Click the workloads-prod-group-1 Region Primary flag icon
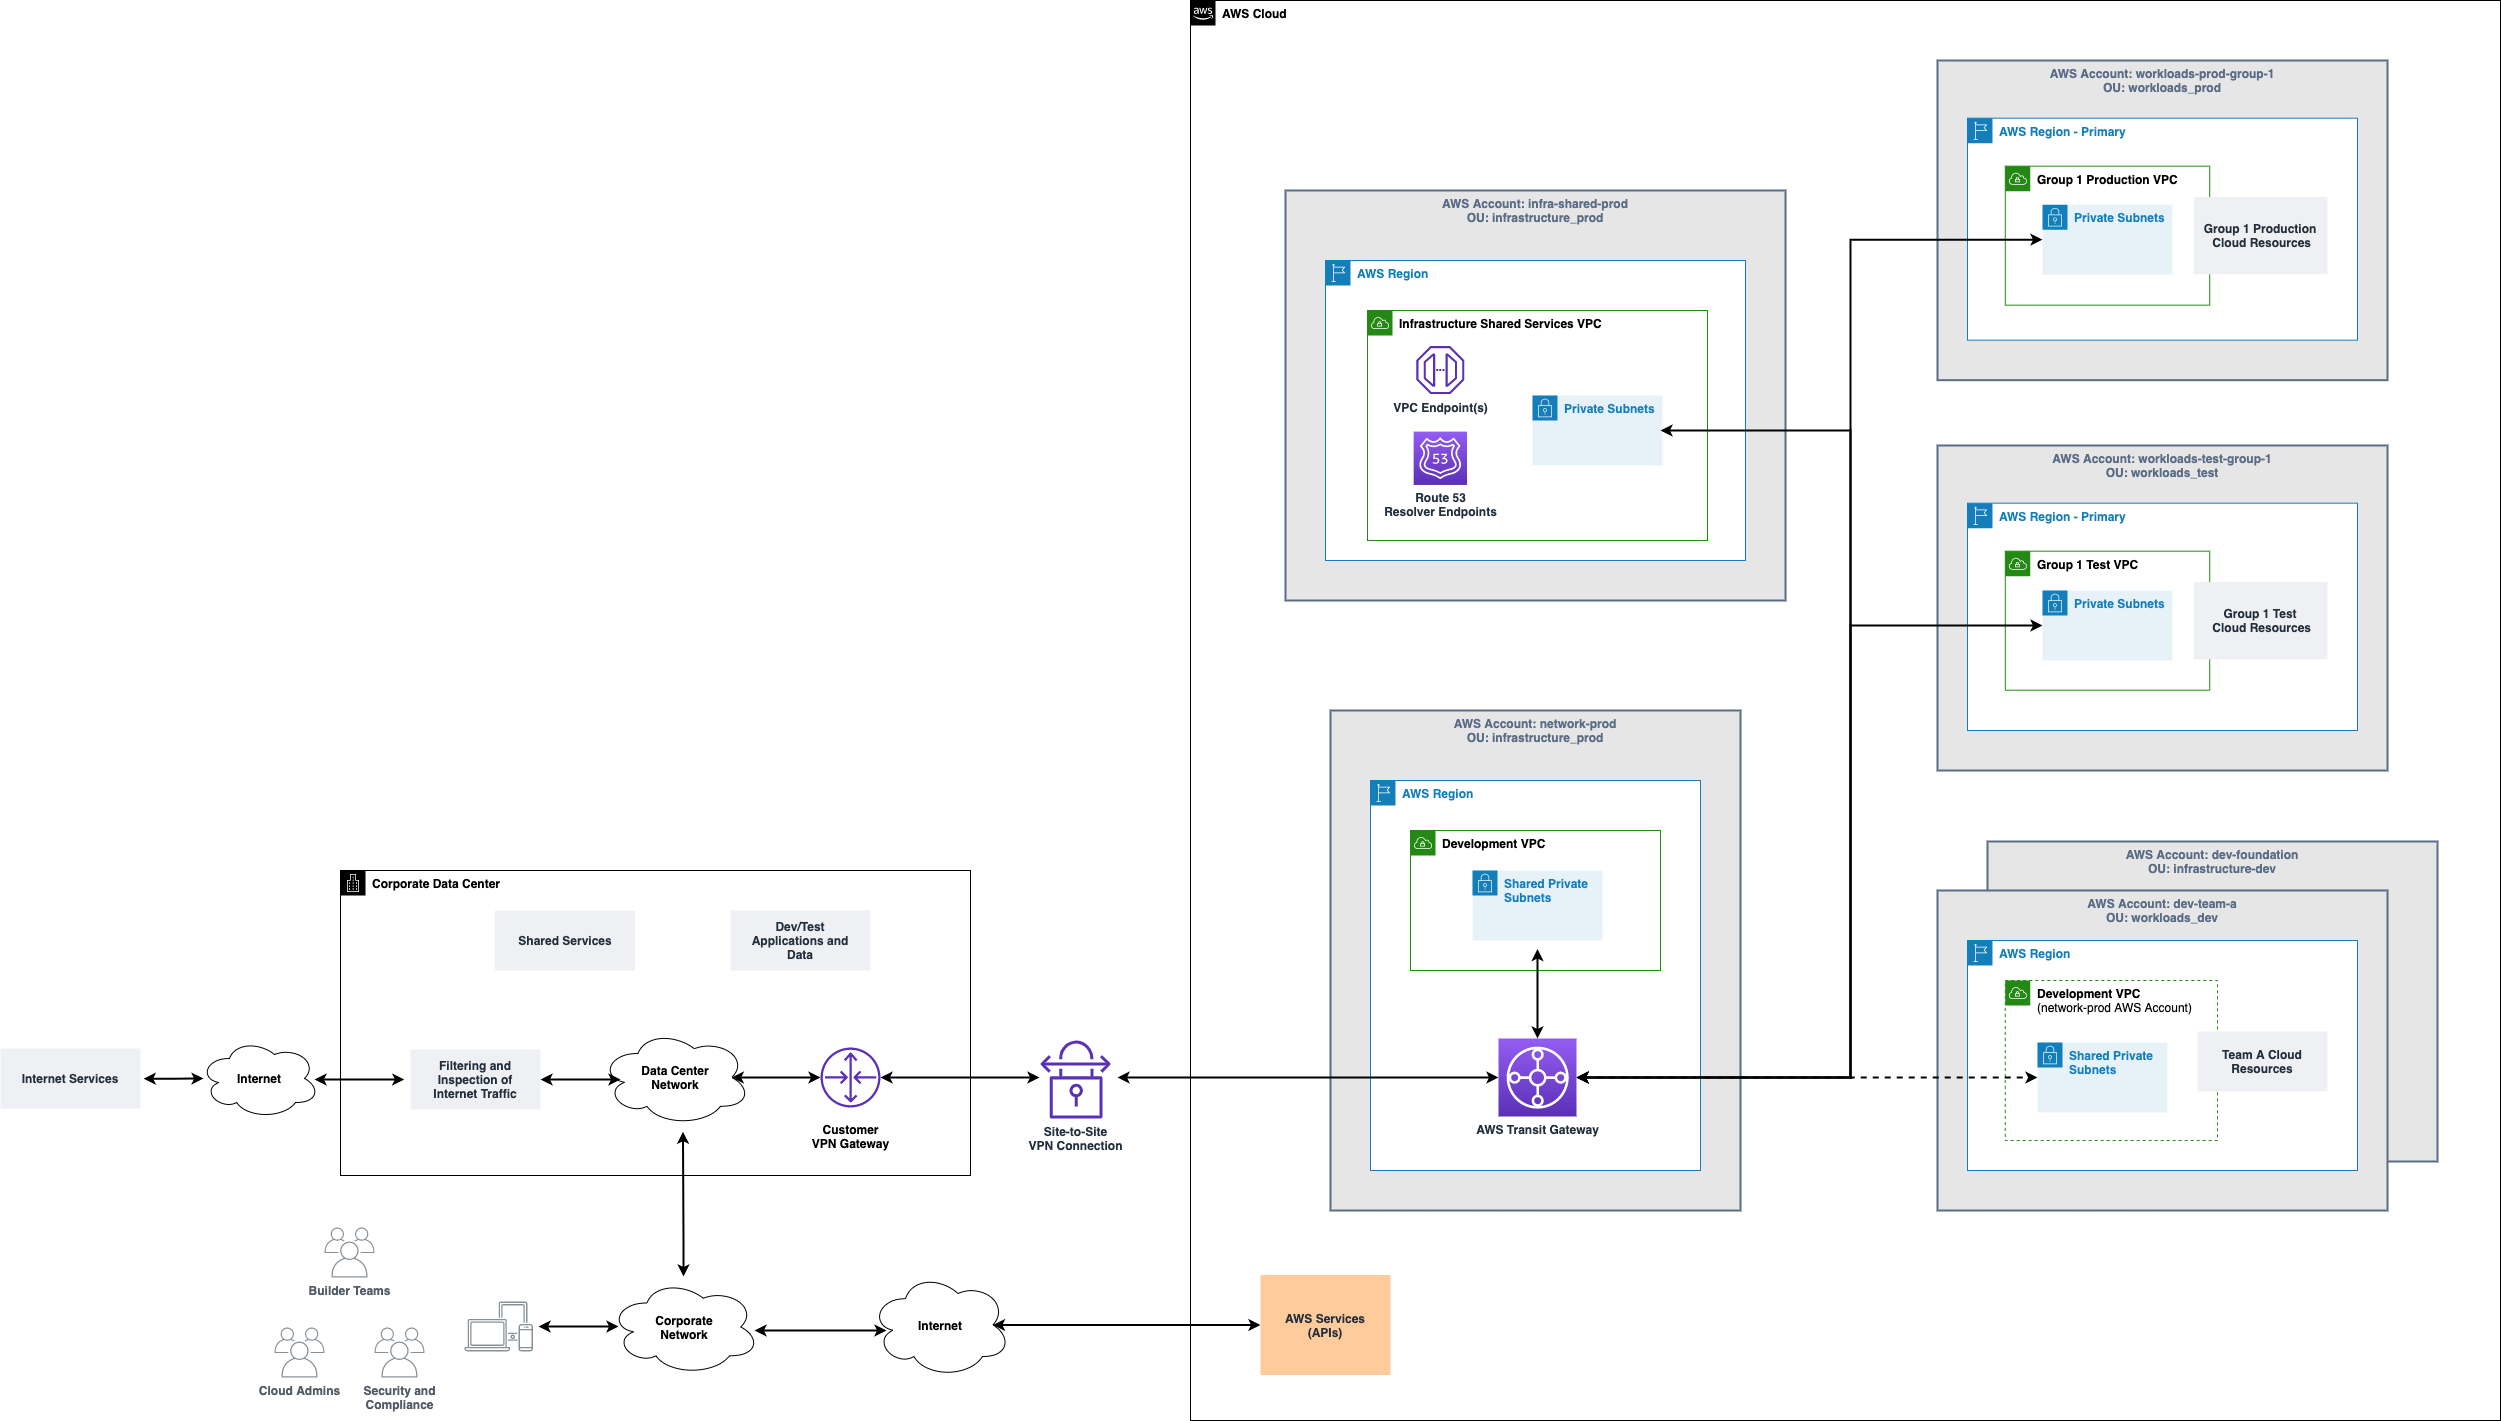2501x1421 pixels. click(x=1980, y=131)
